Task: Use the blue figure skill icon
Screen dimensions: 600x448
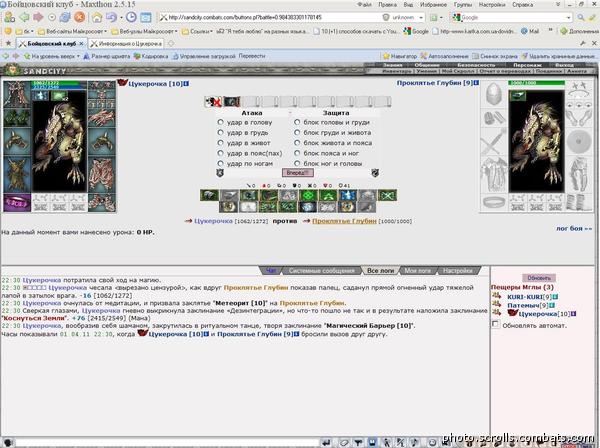Action: (x=348, y=195)
